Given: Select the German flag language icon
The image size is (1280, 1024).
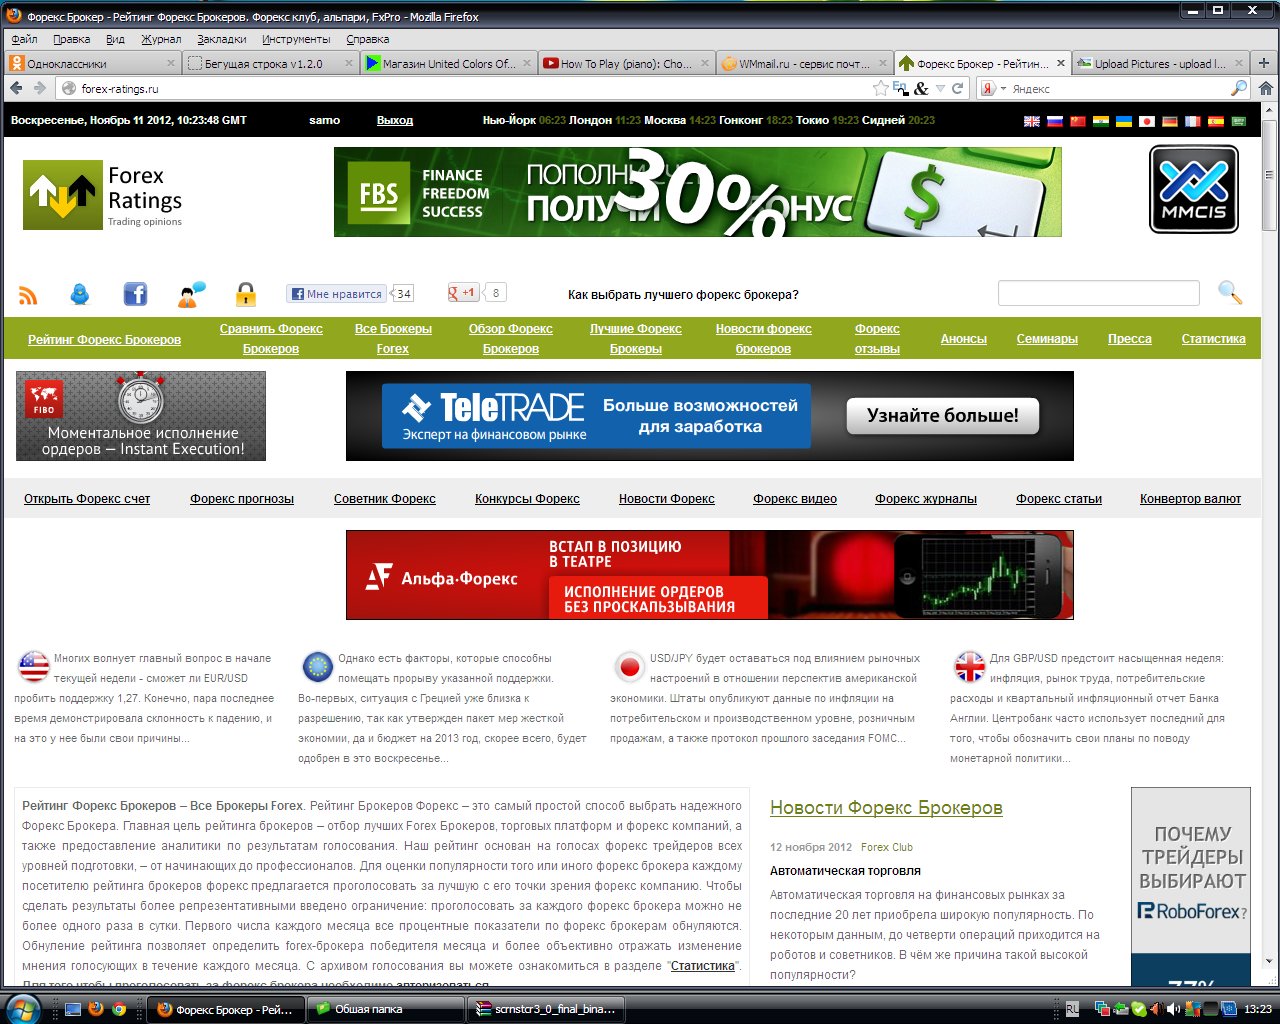Looking at the screenshot, I should click(1170, 121).
